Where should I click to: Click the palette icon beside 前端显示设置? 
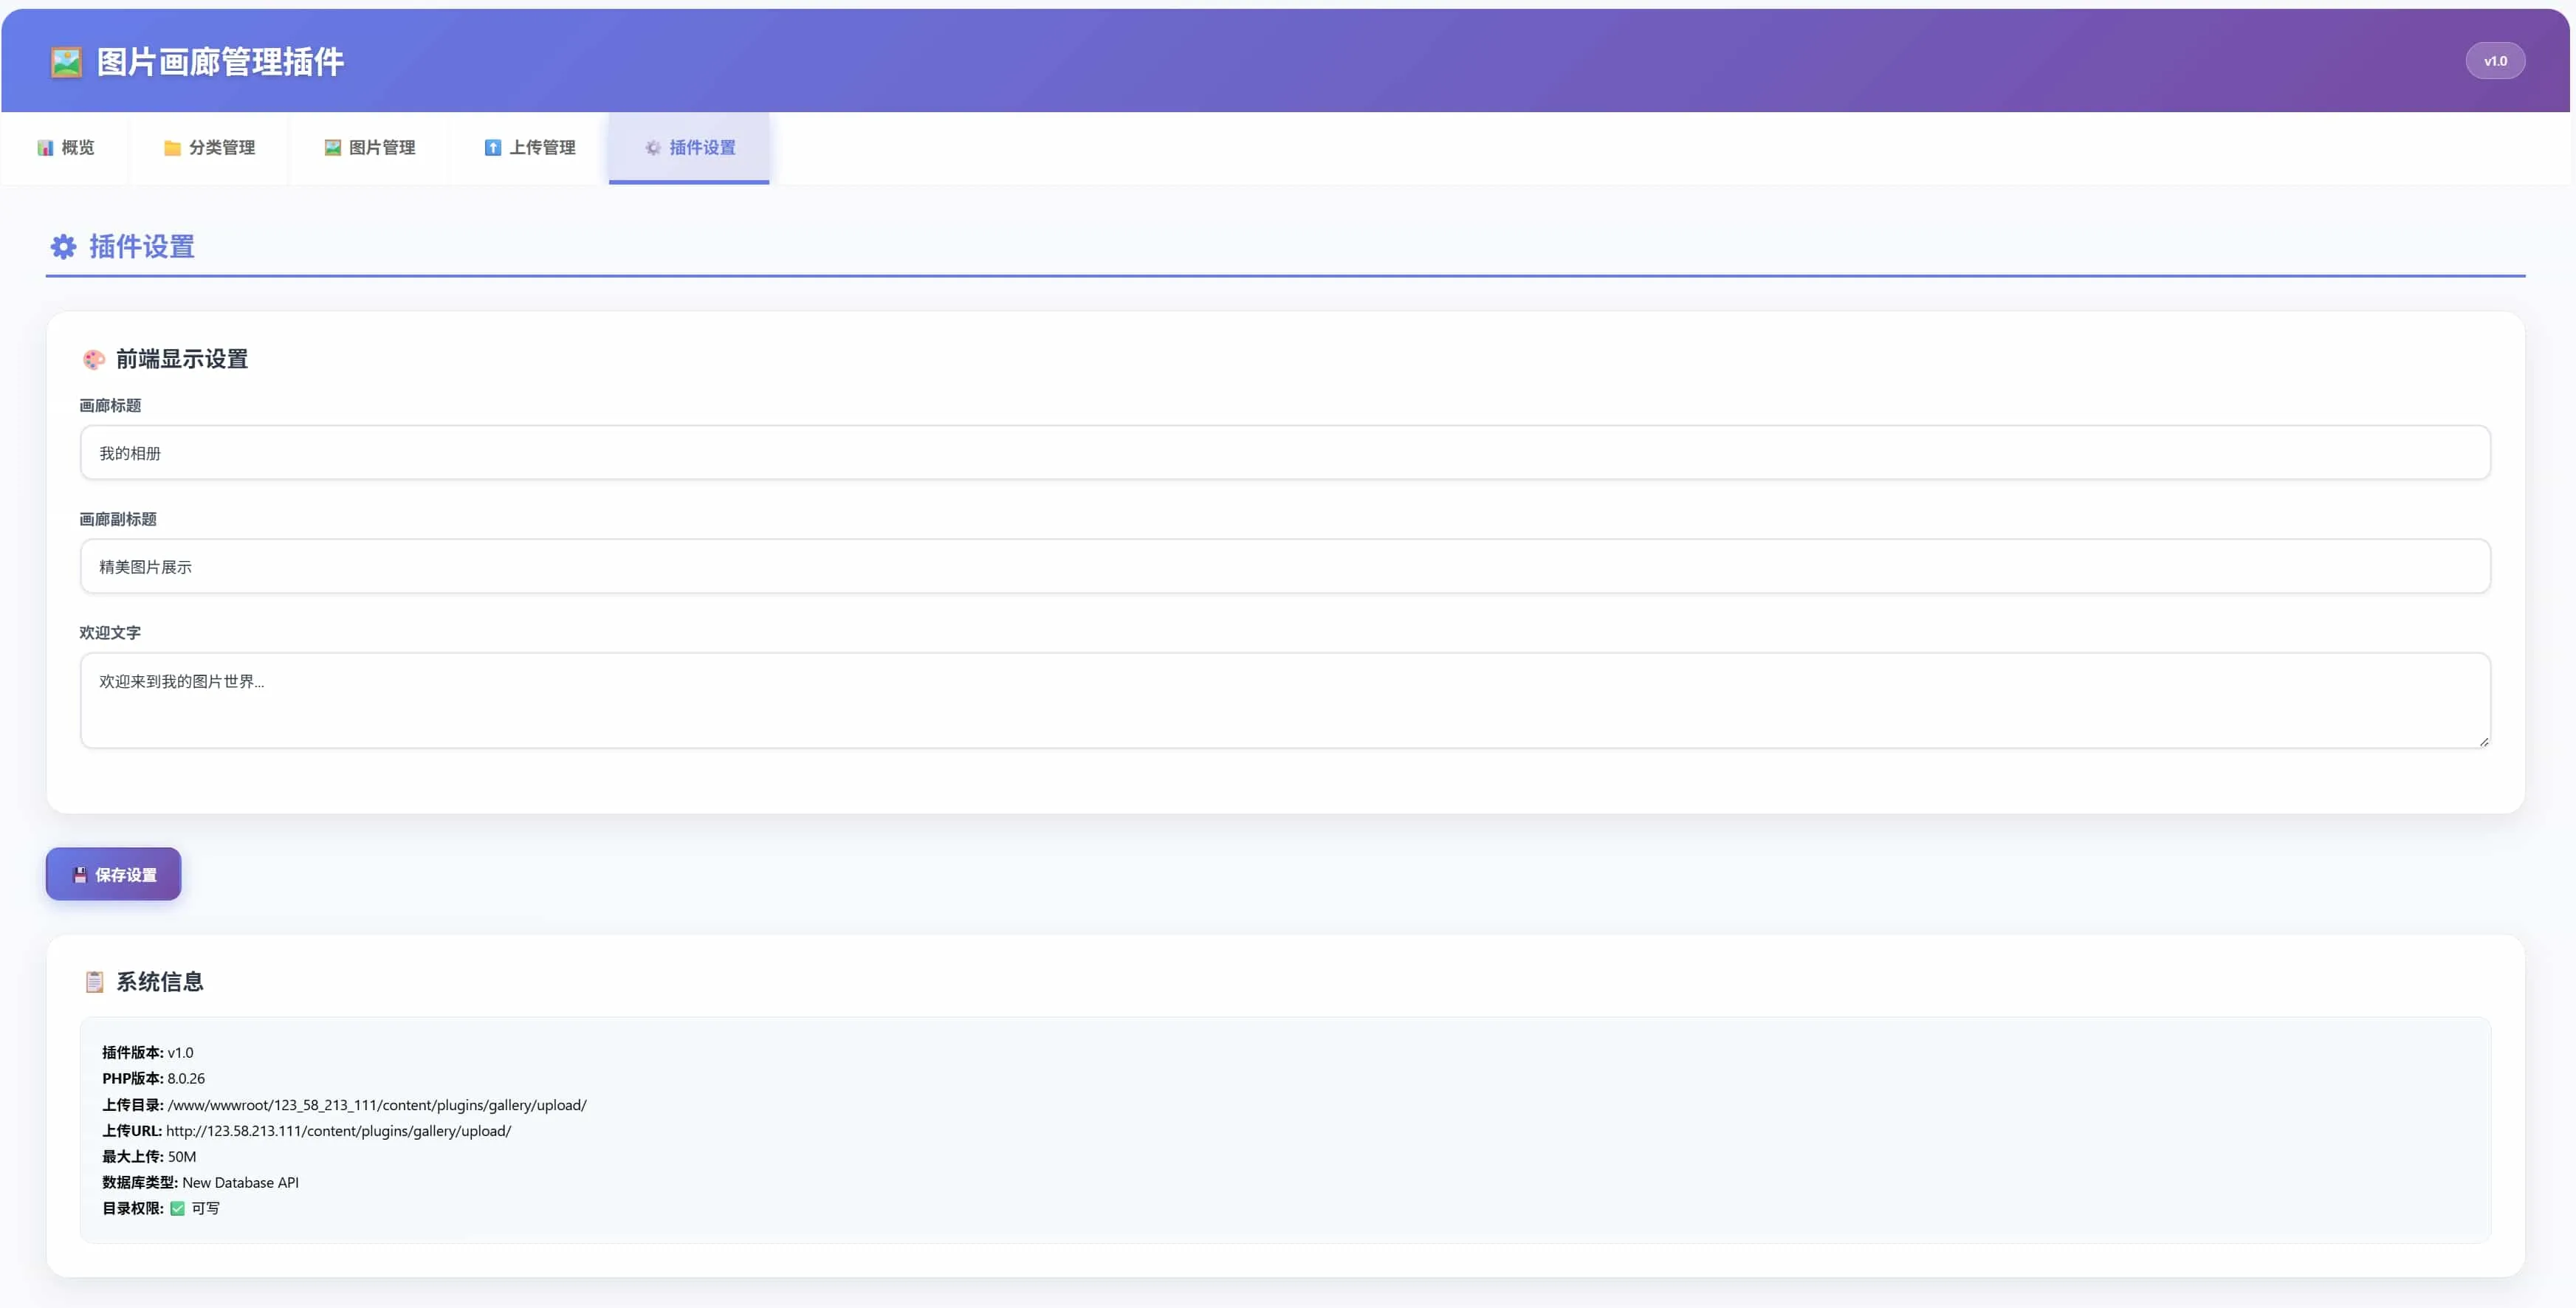94,359
